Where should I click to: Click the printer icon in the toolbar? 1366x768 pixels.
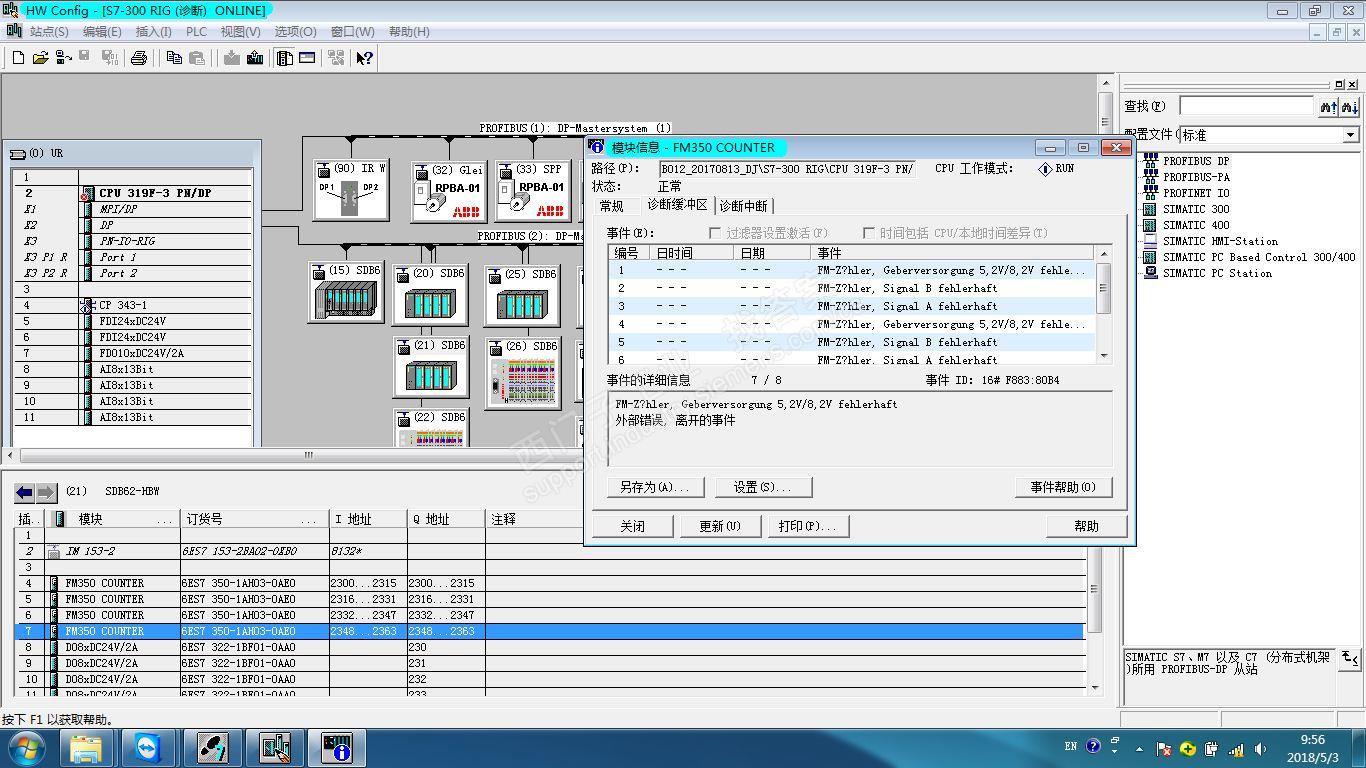139,58
